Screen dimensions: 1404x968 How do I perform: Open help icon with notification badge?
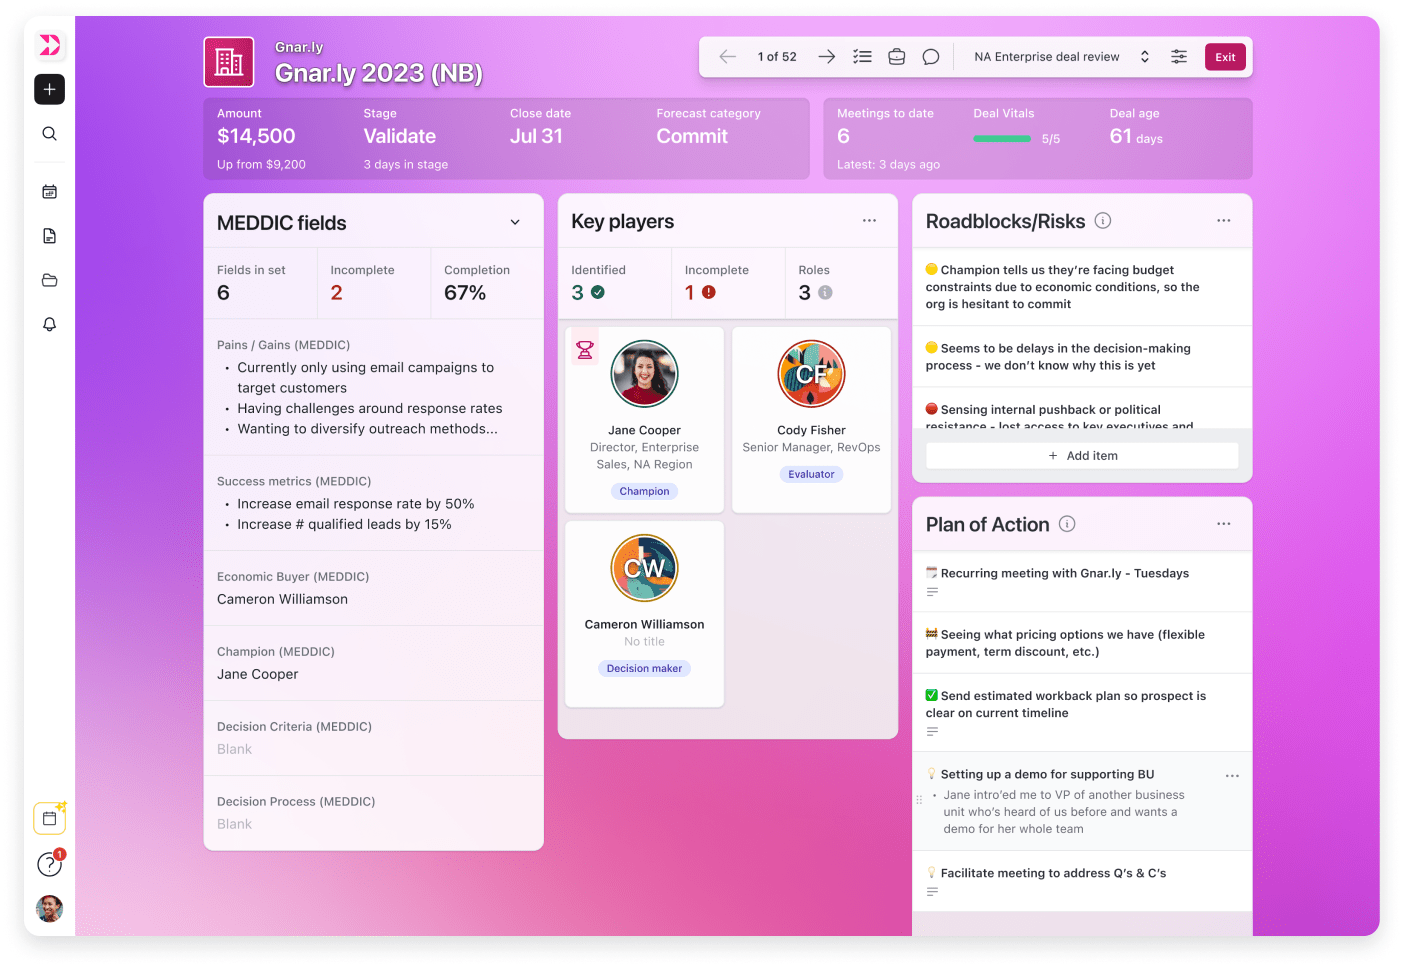pyautogui.click(x=49, y=864)
